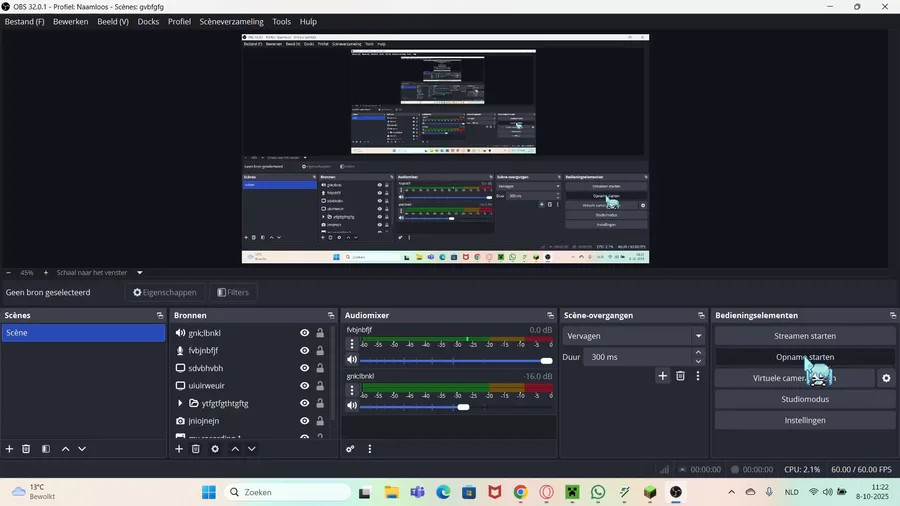The height and width of the screenshot is (506, 900).
Task: Toggle visibility of gnk;lbnkl source
Action: (x=304, y=333)
